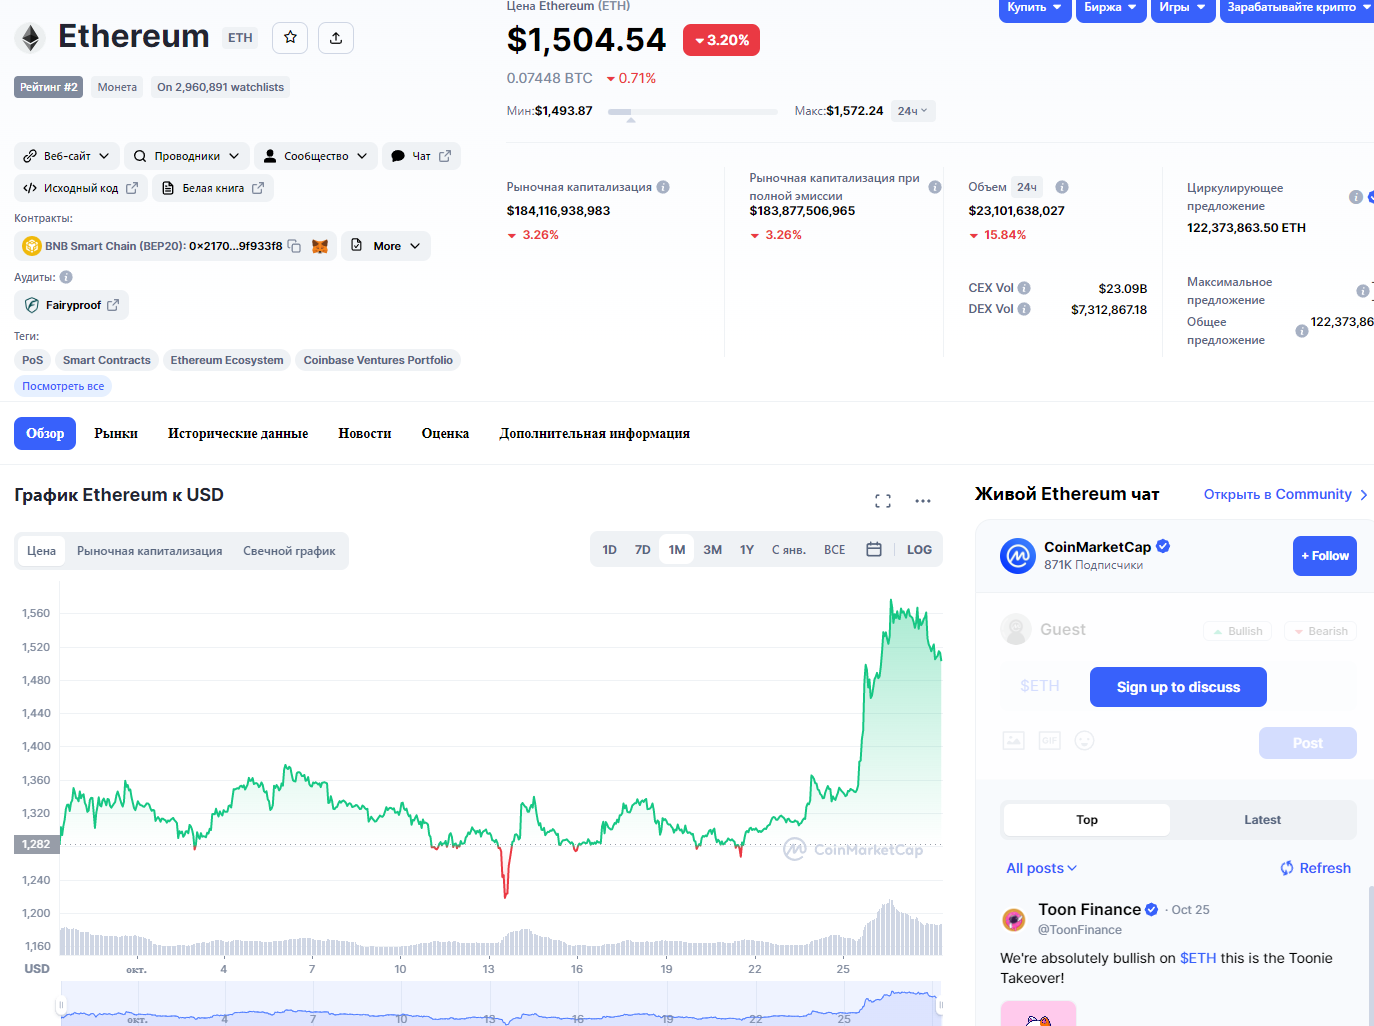Select the Bearish sentiment toggle
This screenshot has width=1374, height=1026.
[1320, 631]
